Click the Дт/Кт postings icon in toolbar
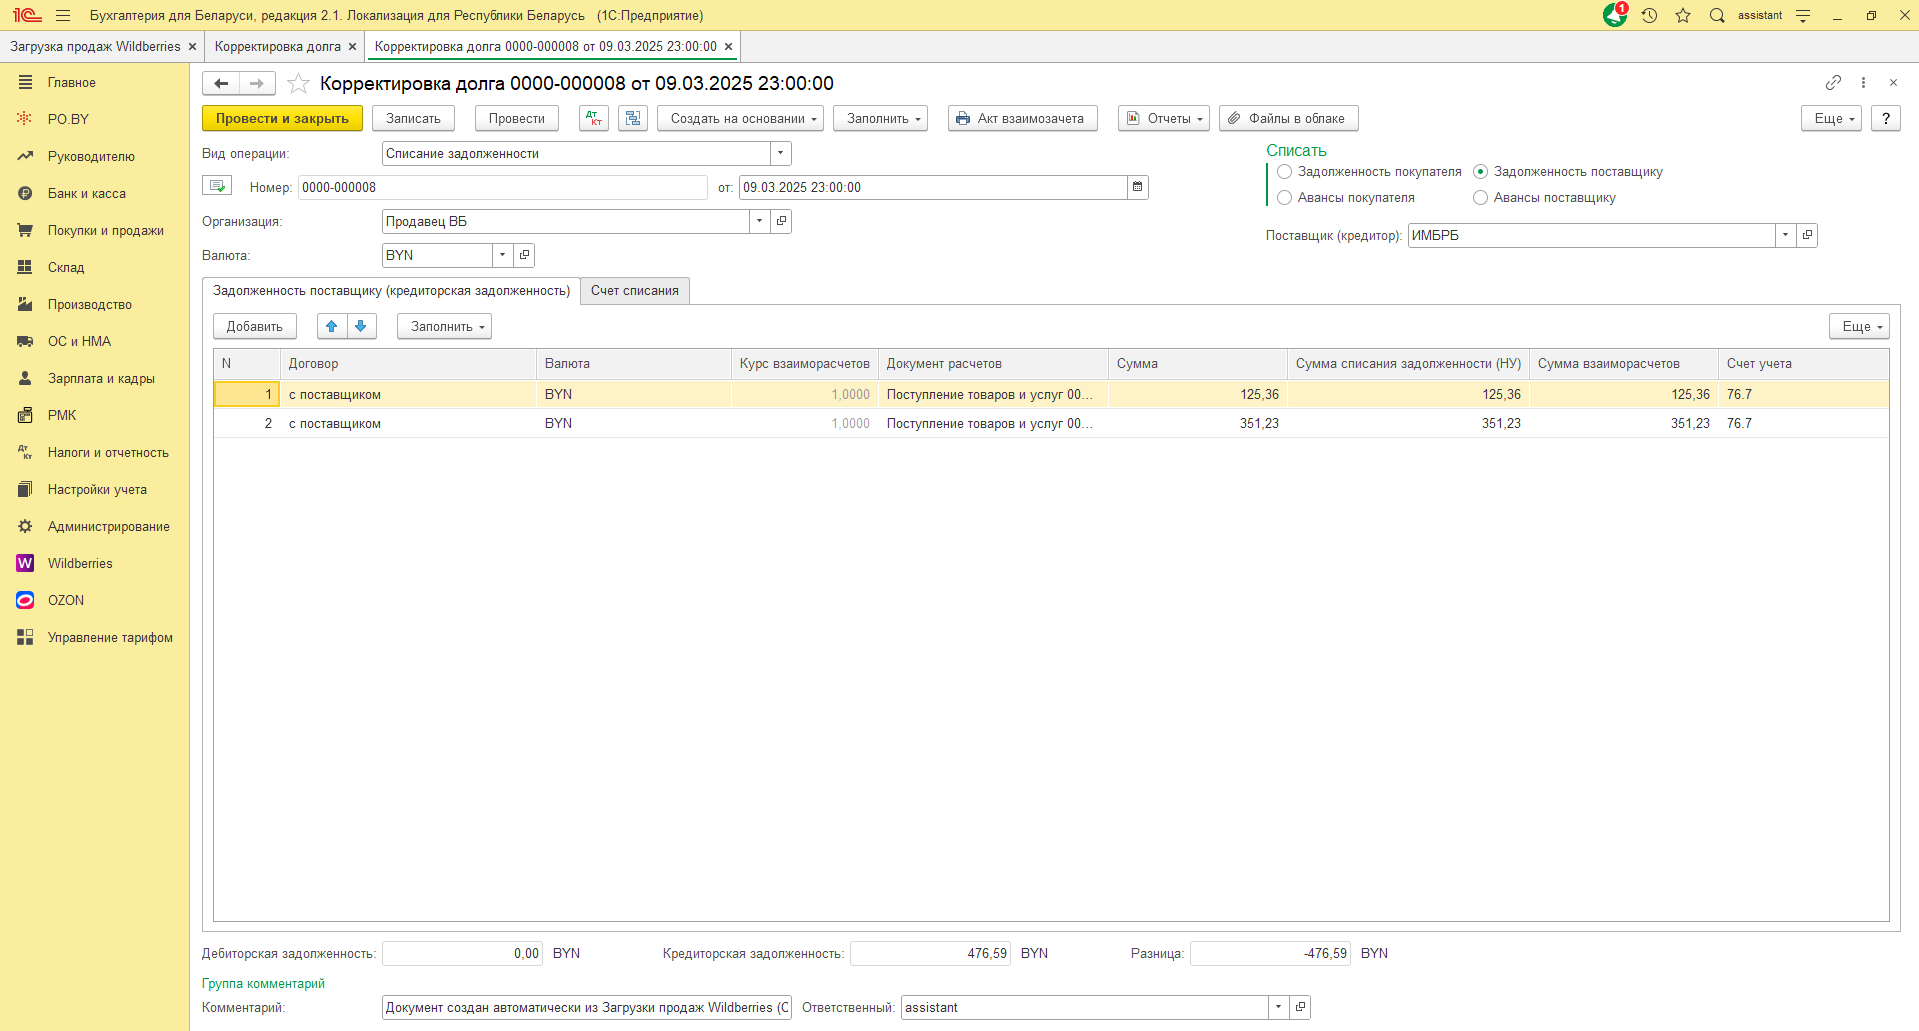 coord(594,118)
